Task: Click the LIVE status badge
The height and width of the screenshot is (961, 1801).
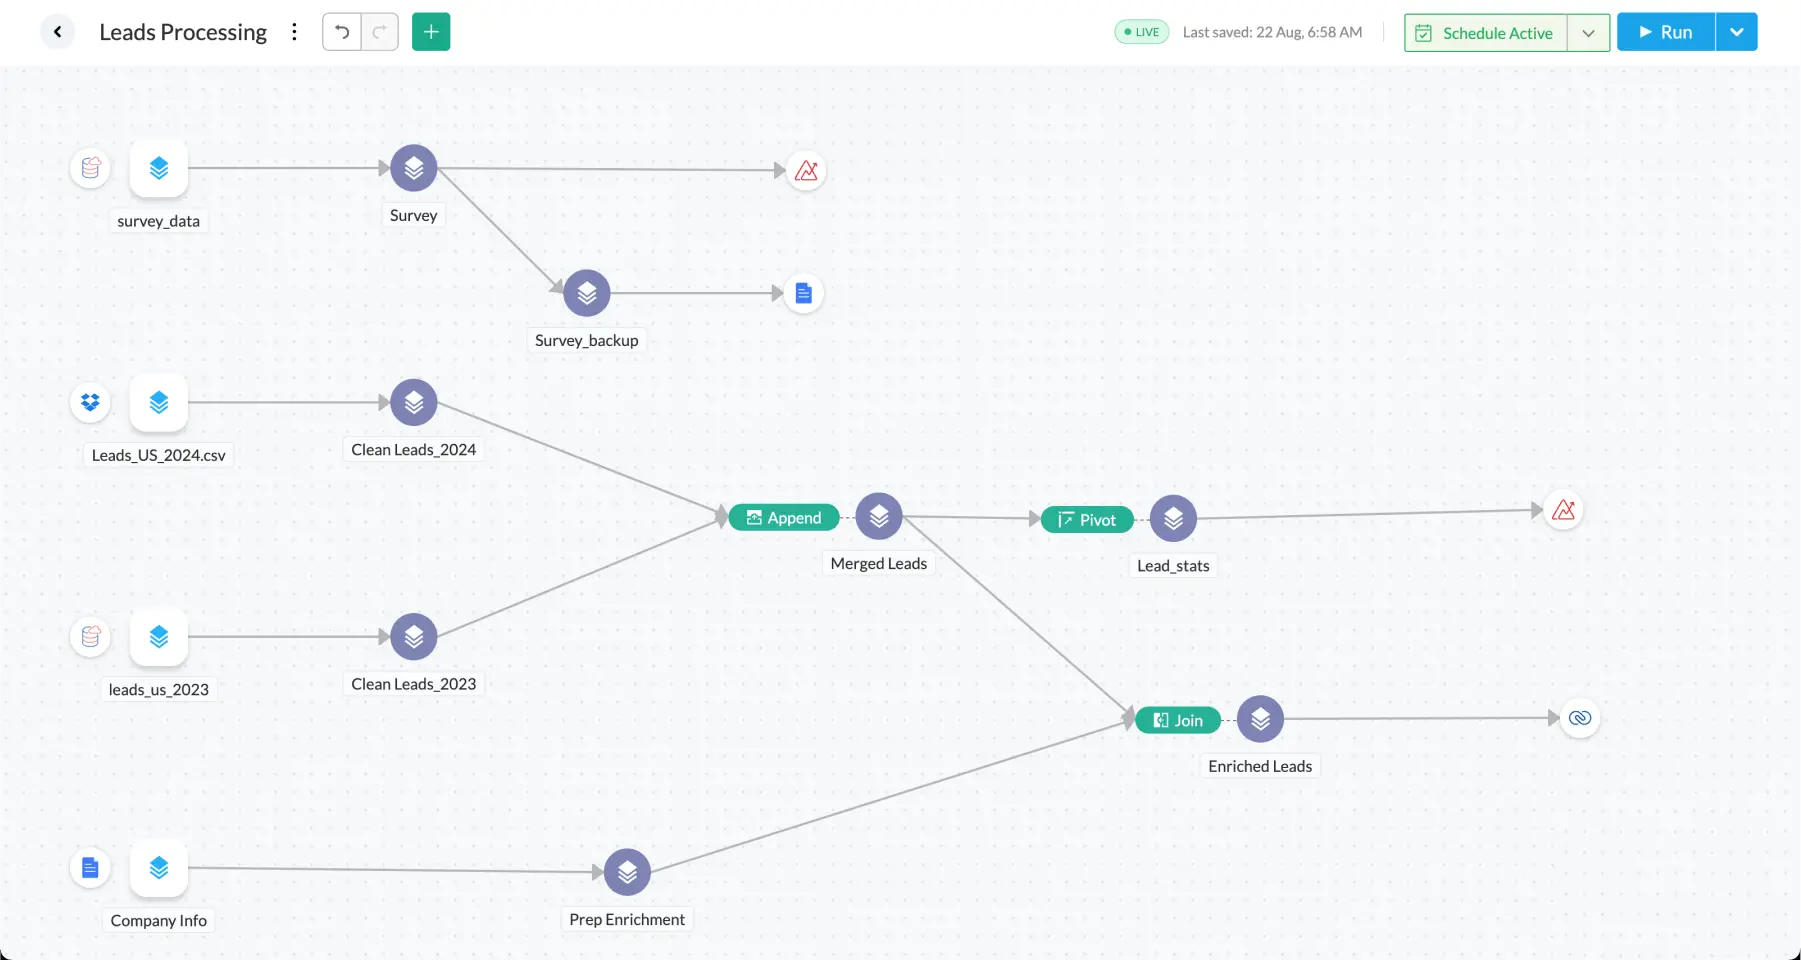Action: pyautogui.click(x=1141, y=32)
